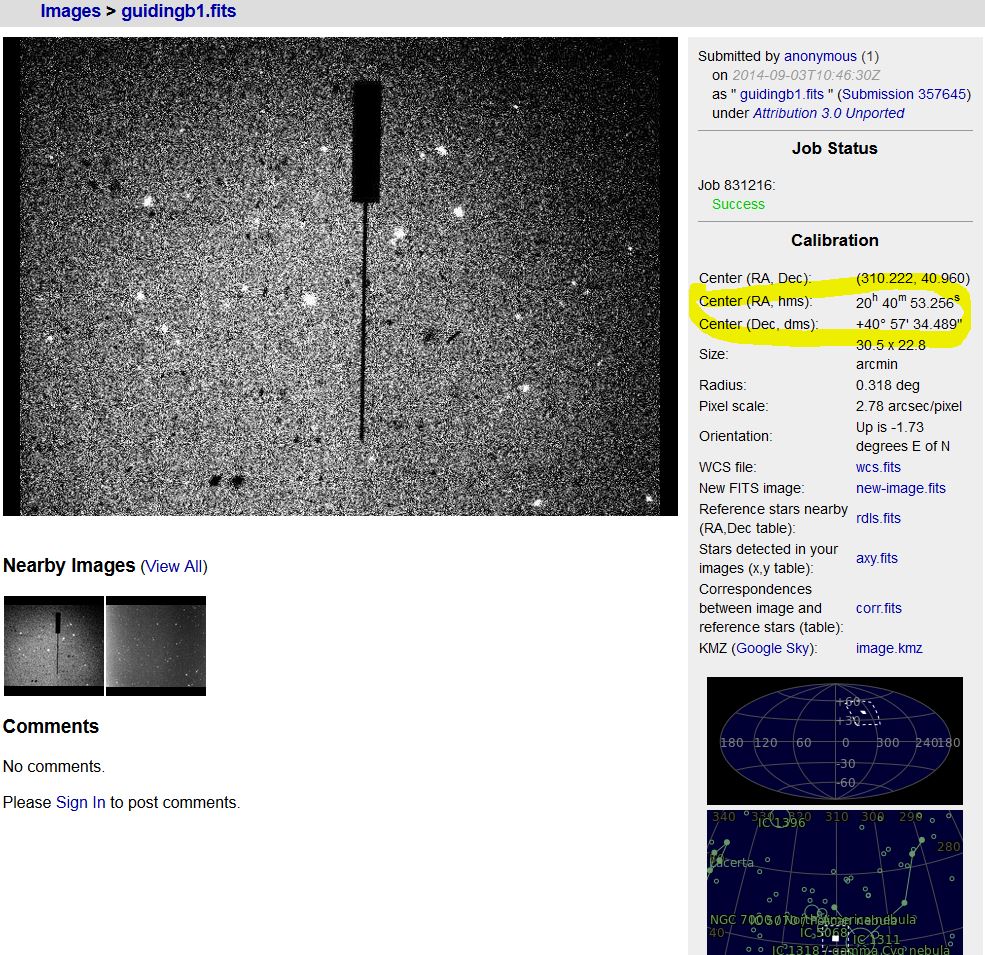The height and width of the screenshot is (955, 985).
Task: Click Sign In to post comments
Action: 80,802
